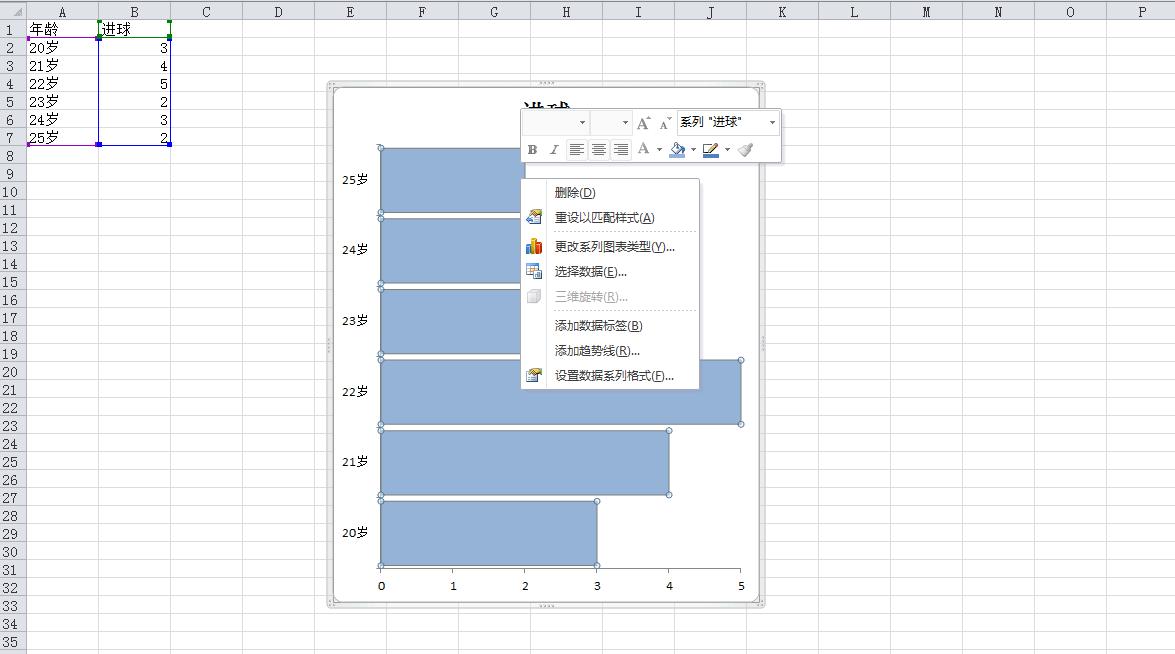The width and height of the screenshot is (1175, 654).
Task: Click the horizontal axis value 4
Action: point(669,586)
